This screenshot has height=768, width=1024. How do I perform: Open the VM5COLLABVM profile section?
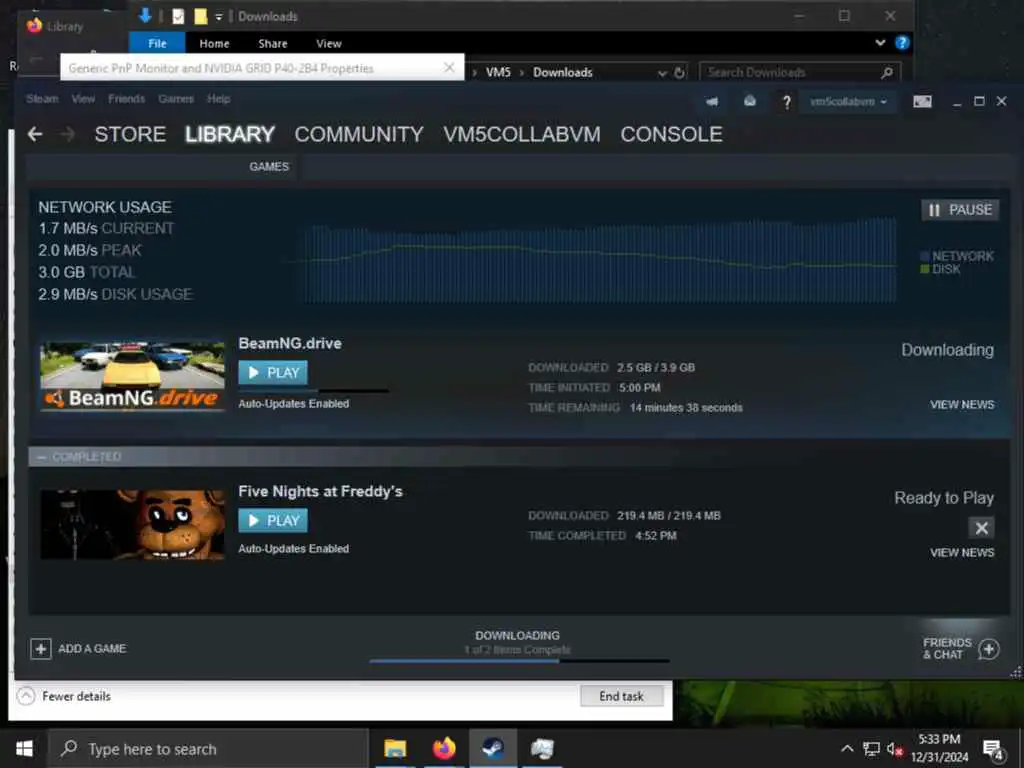click(521, 135)
